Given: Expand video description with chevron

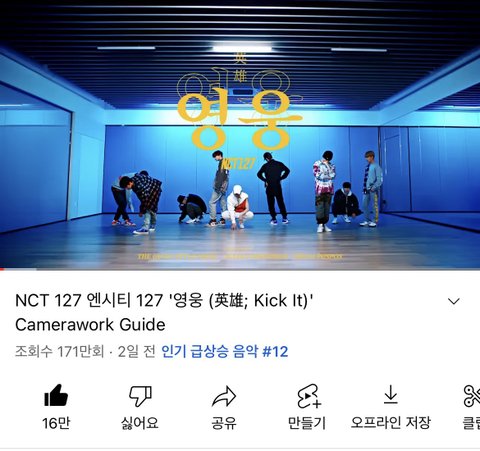Looking at the screenshot, I should tap(454, 301).
